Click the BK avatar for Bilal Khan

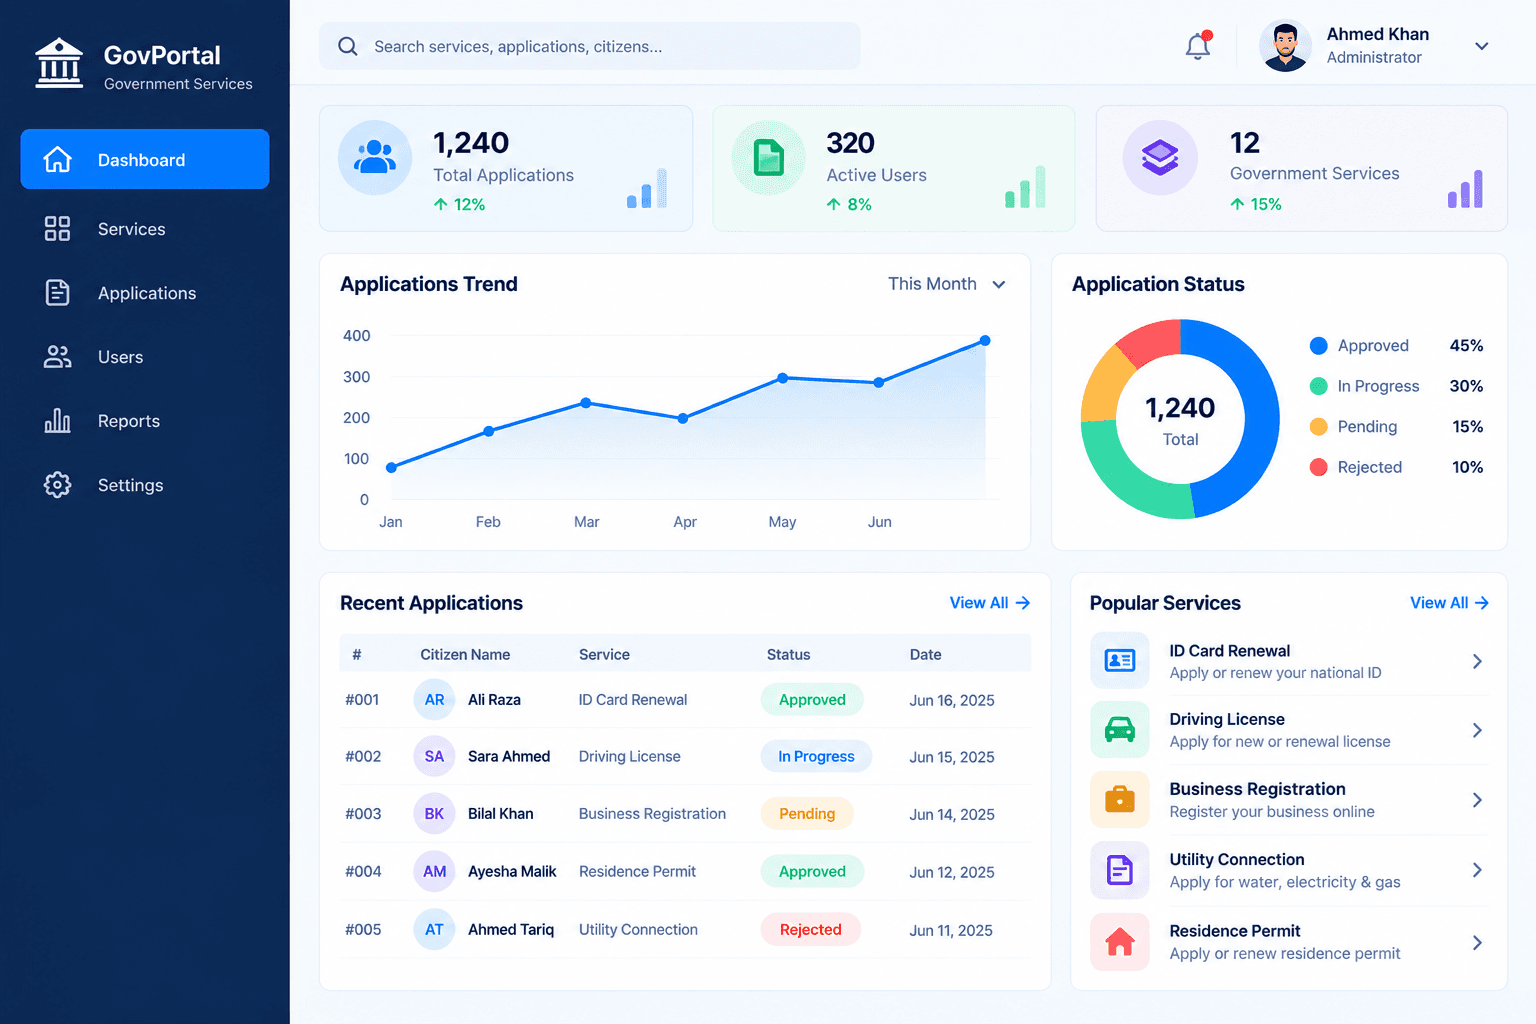[x=434, y=814]
